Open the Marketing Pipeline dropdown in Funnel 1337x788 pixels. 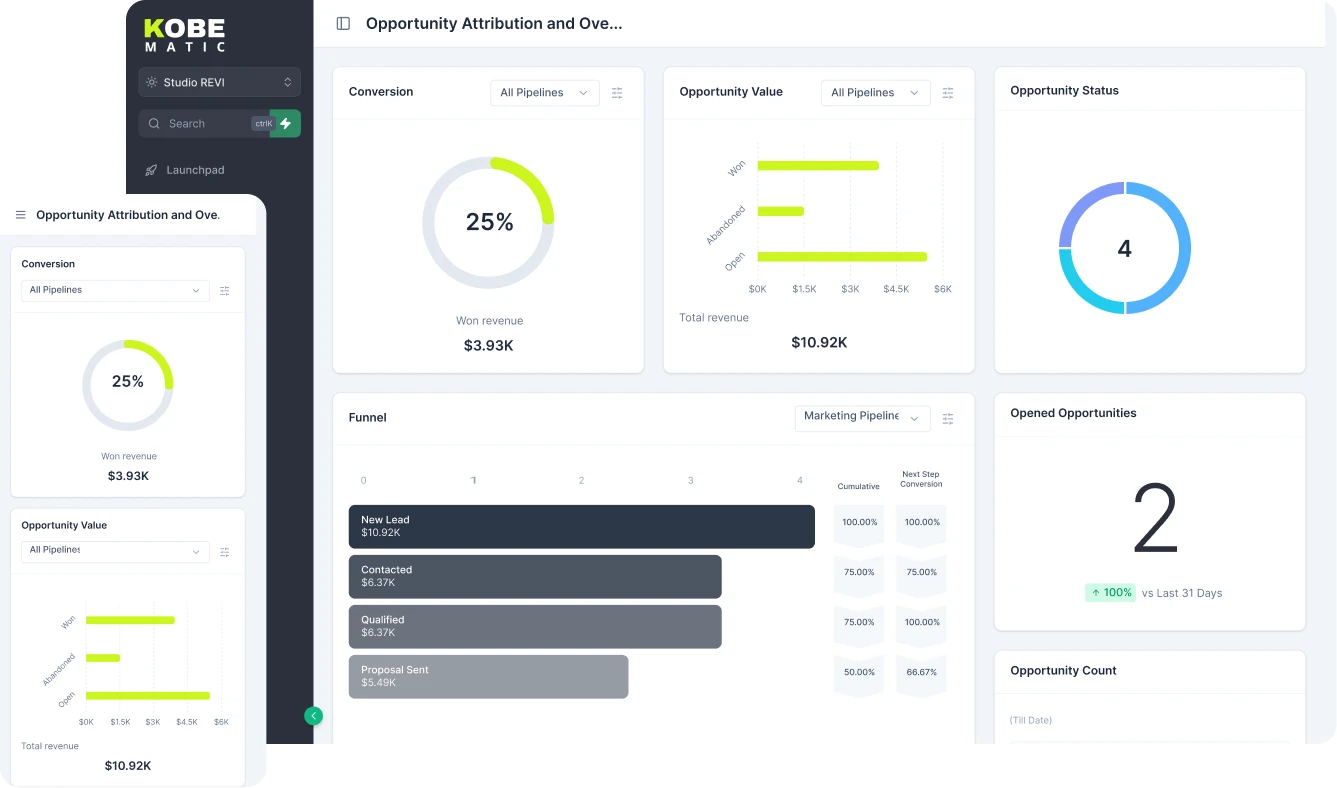click(x=861, y=417)
